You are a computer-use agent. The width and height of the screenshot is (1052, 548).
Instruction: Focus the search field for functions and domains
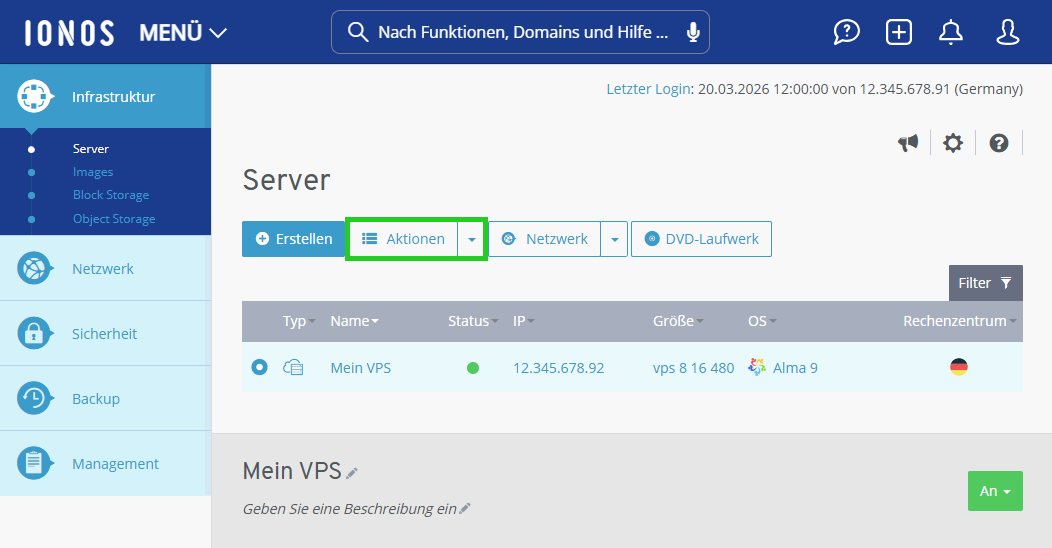click(520, 32)
